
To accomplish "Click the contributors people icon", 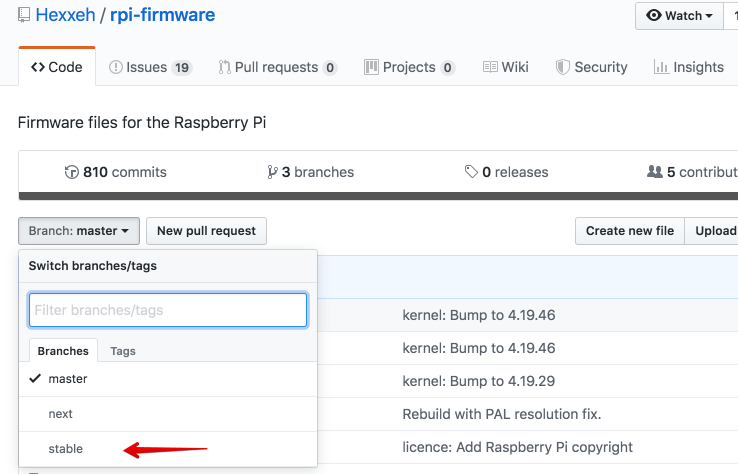I will (x=655, y=171).
